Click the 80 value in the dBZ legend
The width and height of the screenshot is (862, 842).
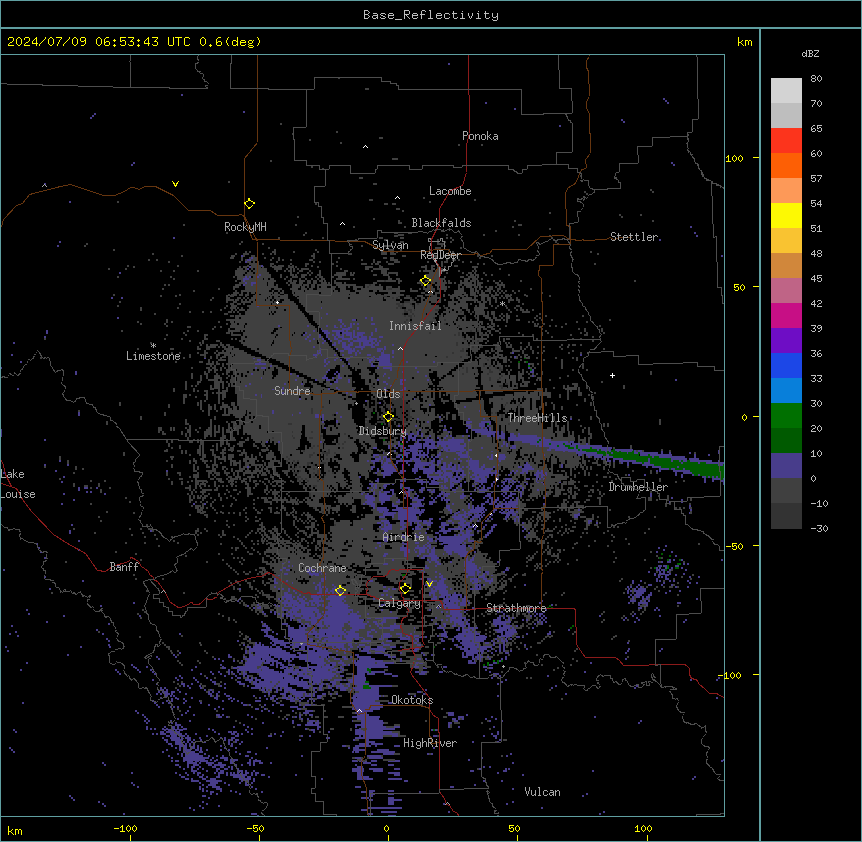(x=816, y=79)
